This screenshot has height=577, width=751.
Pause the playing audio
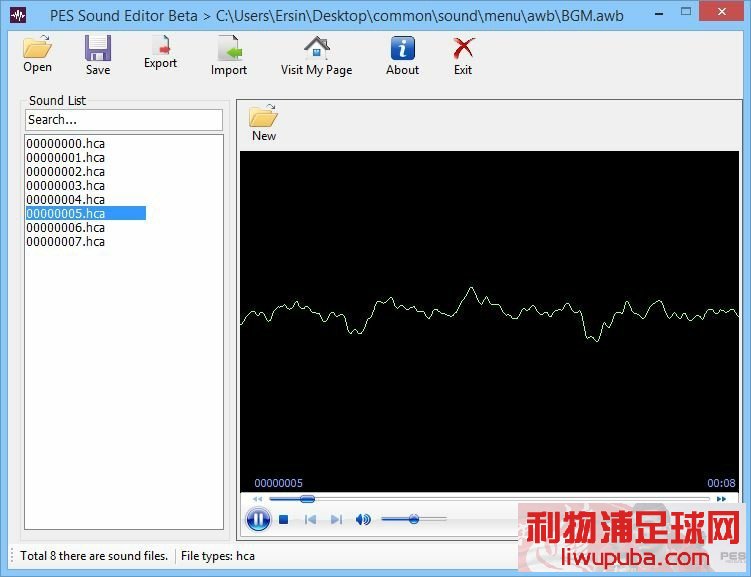point(258,520)
